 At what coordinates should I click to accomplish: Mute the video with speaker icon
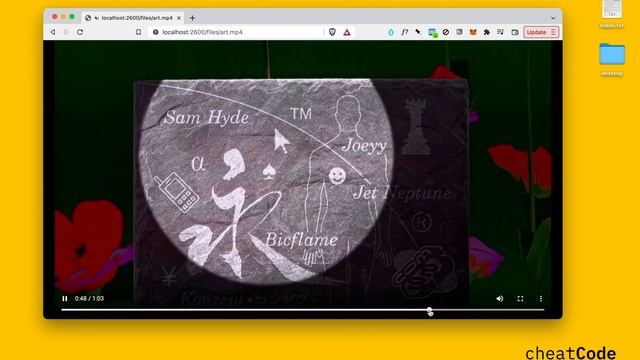tap(500, 299)
